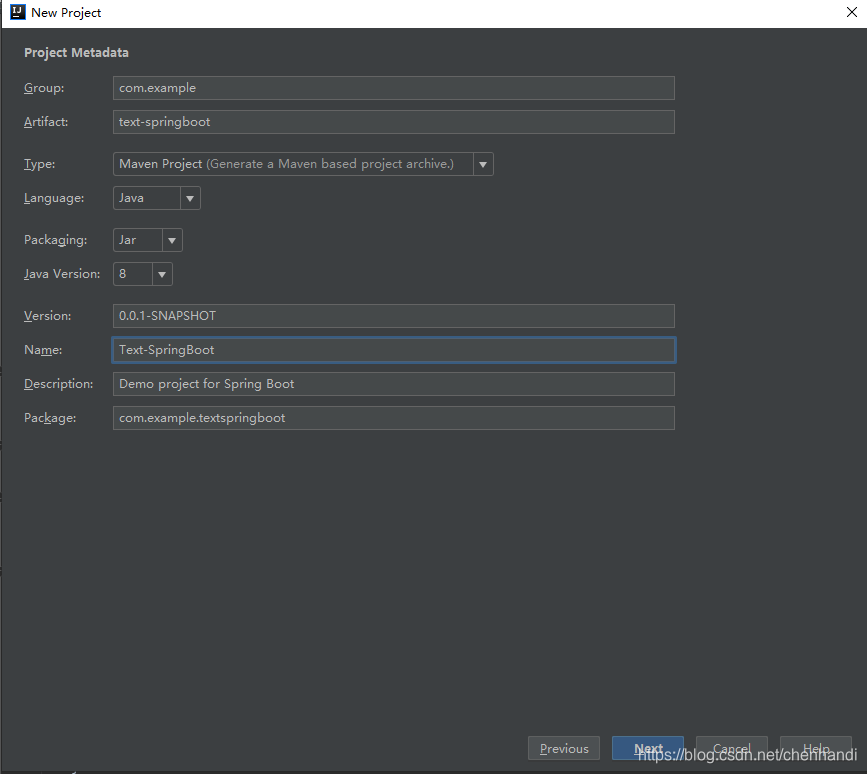This screenshot has height=774, width=867.
Task: Edit the Version field 0.0.1-SNAPSHOT
Action: click(394, 316)
